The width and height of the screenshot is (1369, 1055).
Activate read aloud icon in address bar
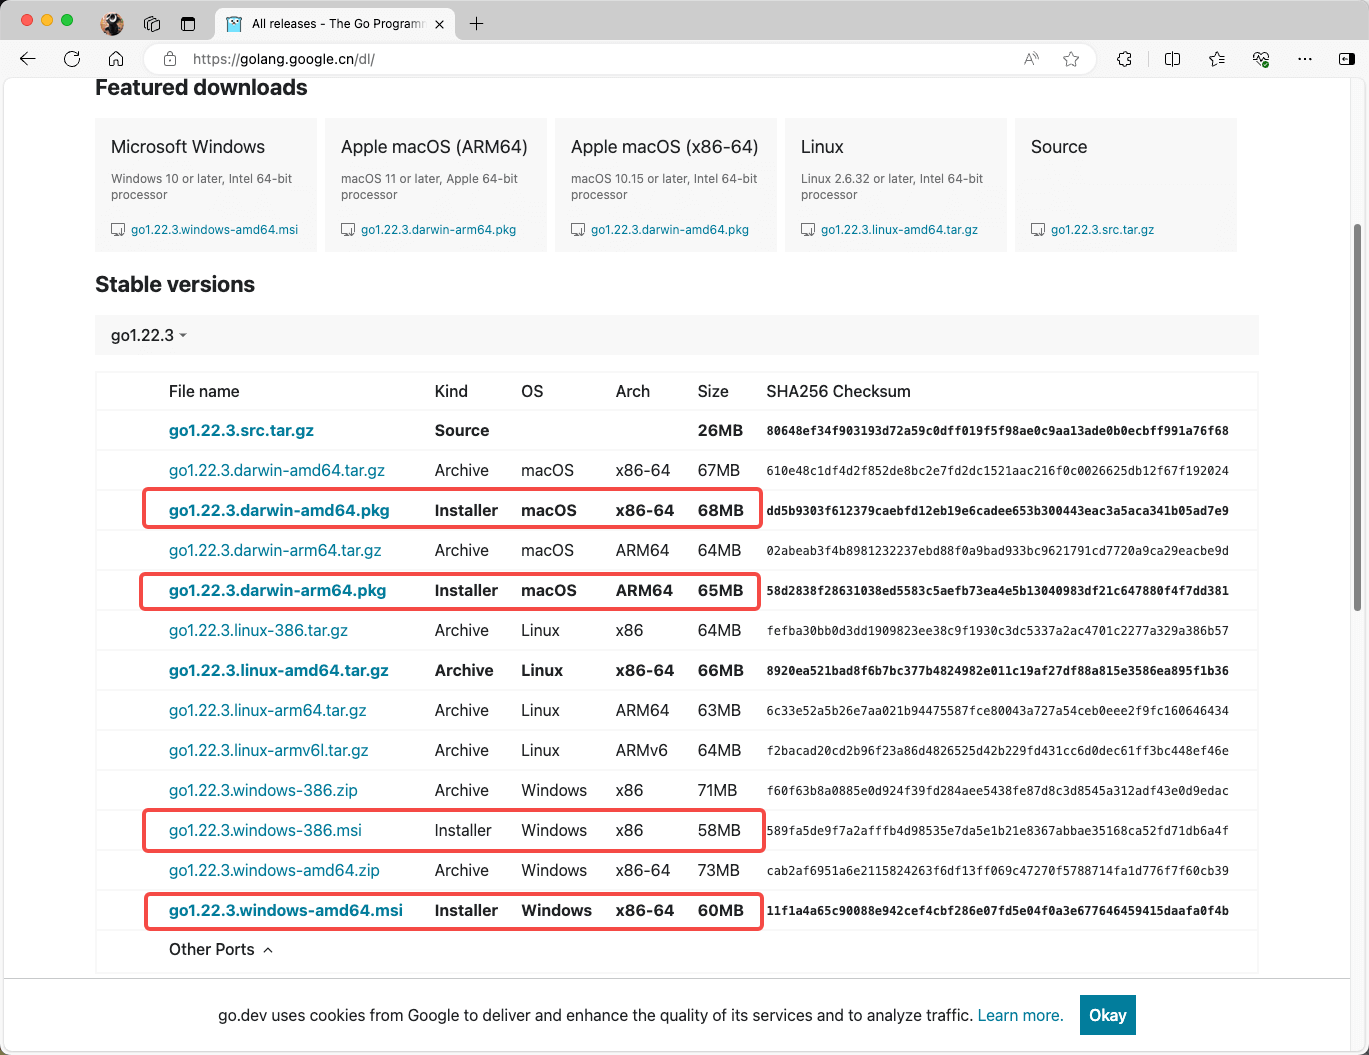[1031, 59]
